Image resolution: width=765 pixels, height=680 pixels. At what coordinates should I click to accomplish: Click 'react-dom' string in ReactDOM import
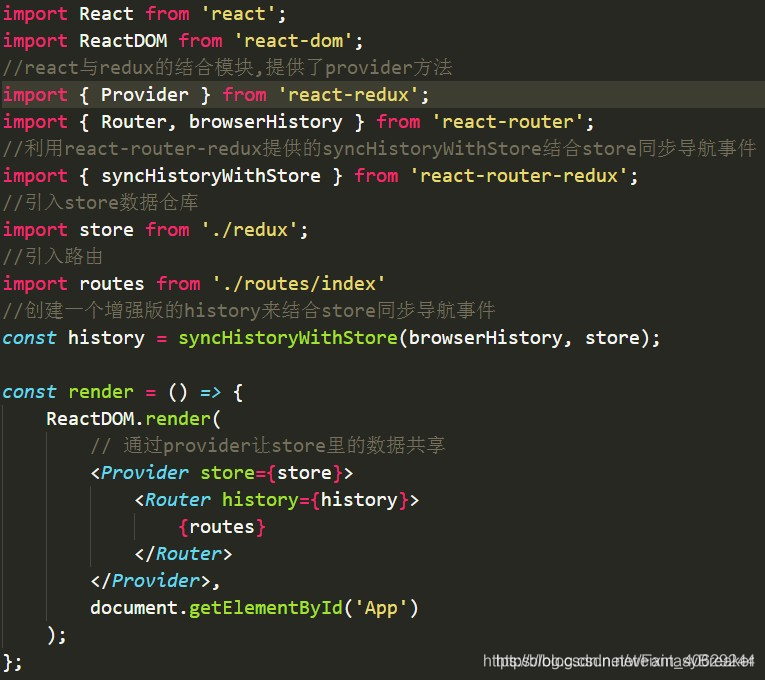click(293, 41)
